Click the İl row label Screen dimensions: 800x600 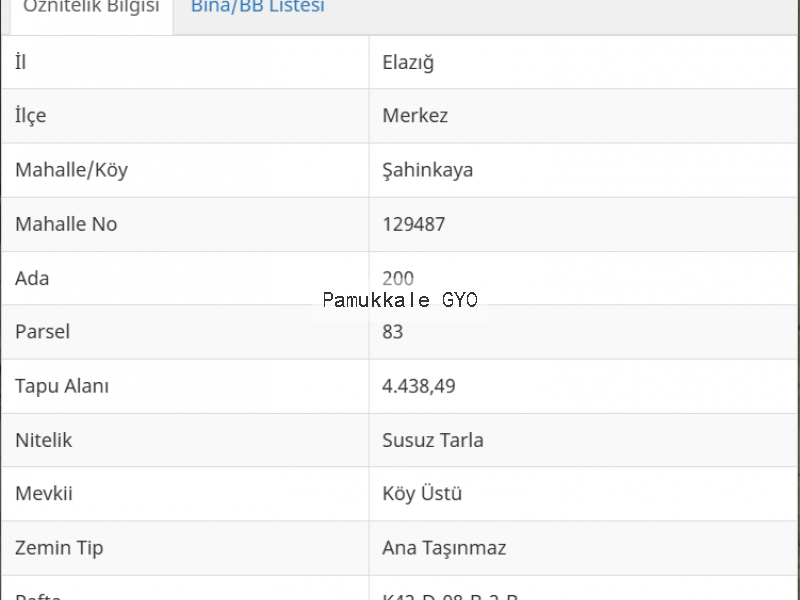(20, 62)
